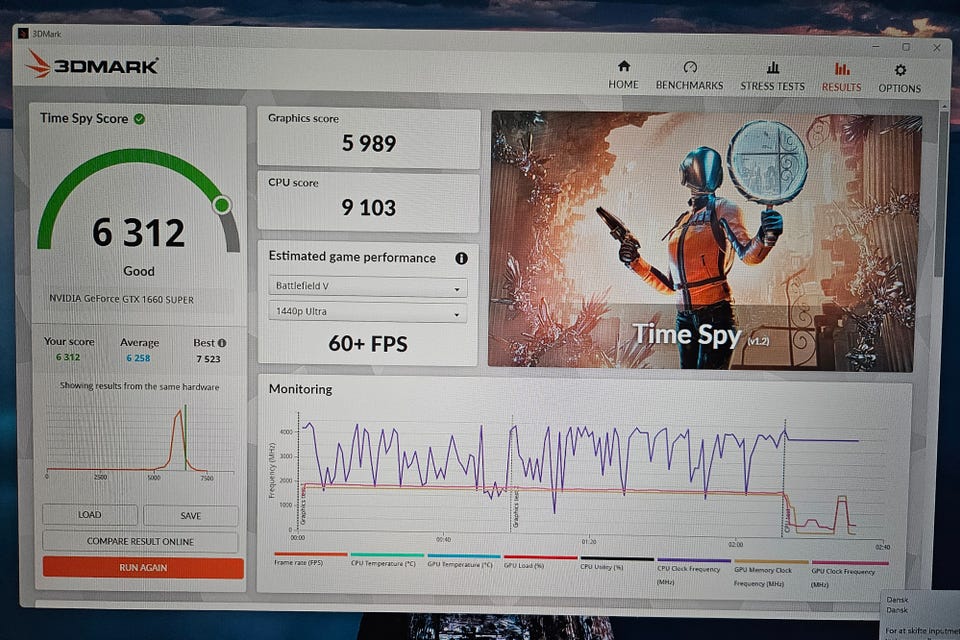Click the large 6 312 Time Spy score
The height and width of the screenshot is (640, 960).
(x=138, y=233)
